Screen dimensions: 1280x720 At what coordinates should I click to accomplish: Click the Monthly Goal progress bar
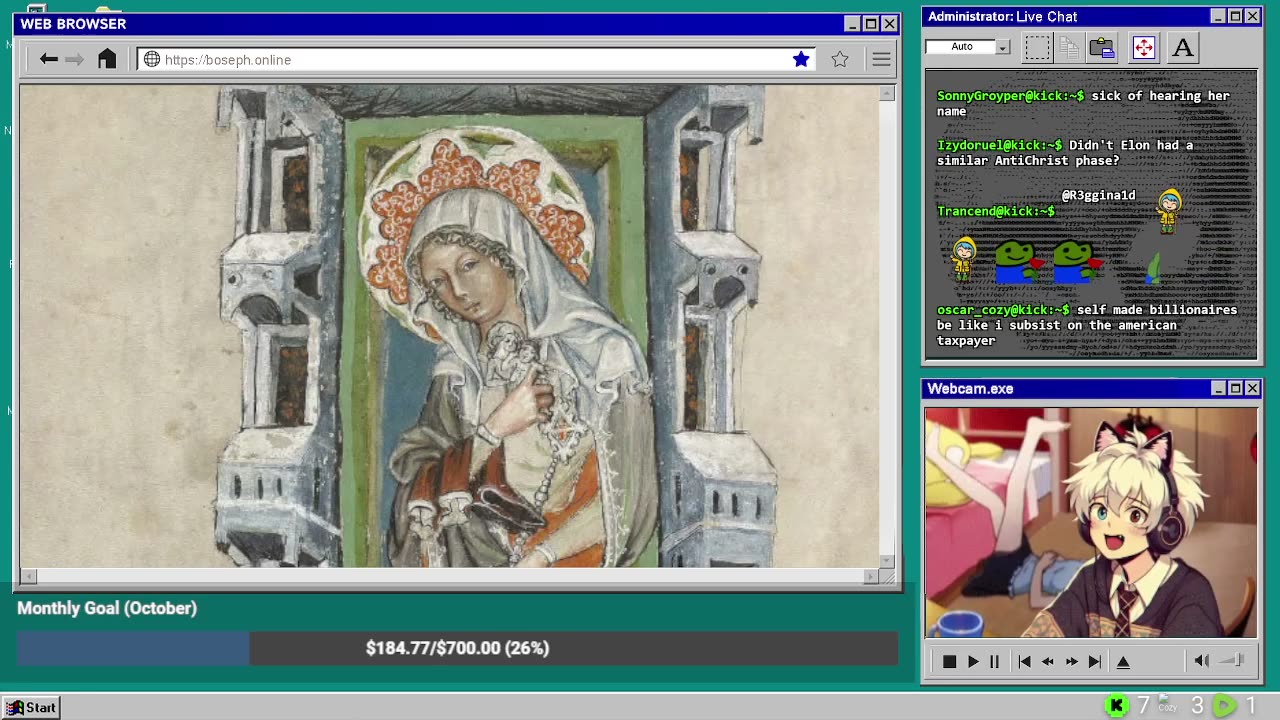pos(457,648)
